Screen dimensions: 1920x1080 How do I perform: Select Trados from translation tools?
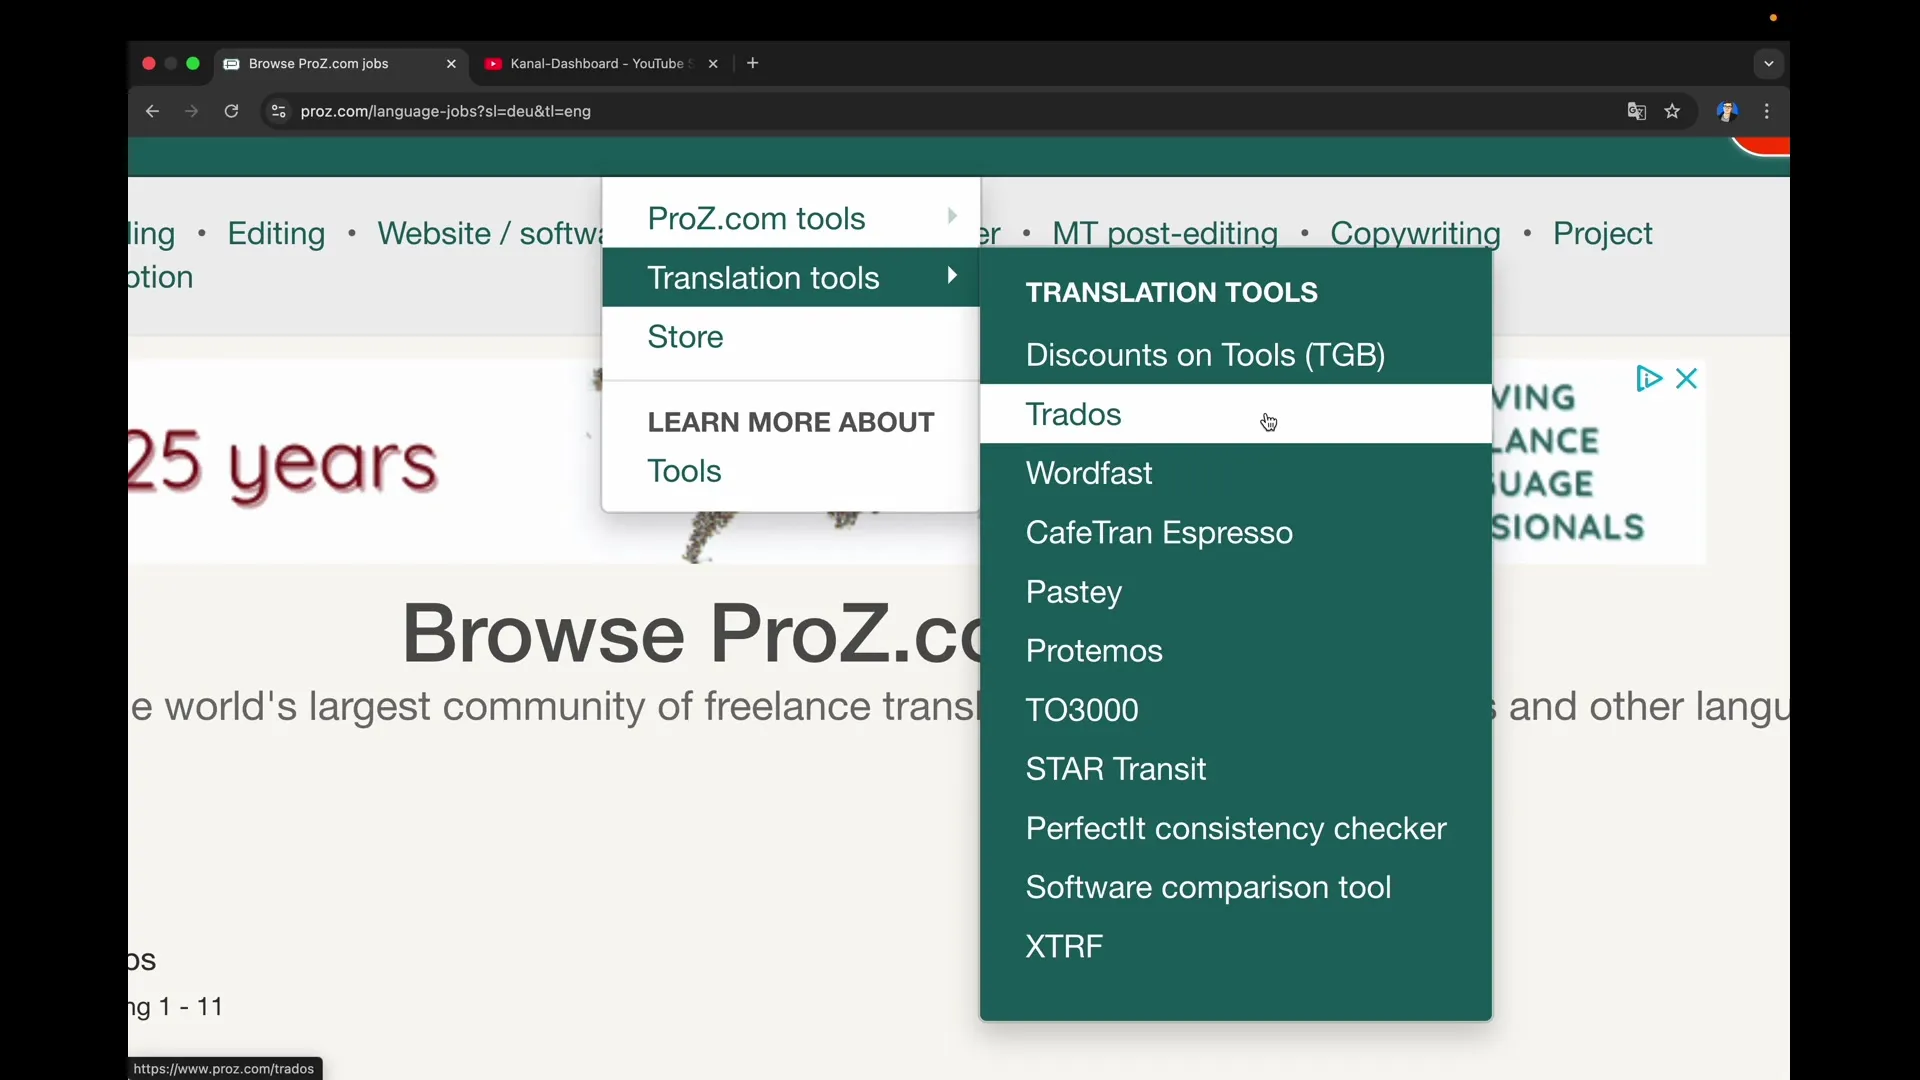click(x=1074, y=415)
